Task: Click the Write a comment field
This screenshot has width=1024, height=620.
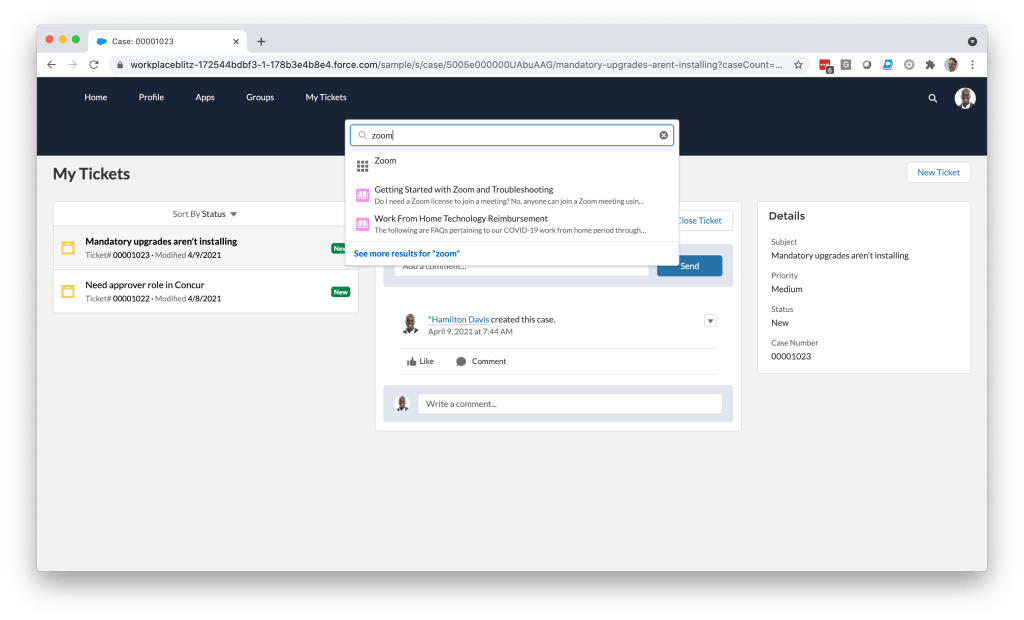Action: tap(570, 404)
